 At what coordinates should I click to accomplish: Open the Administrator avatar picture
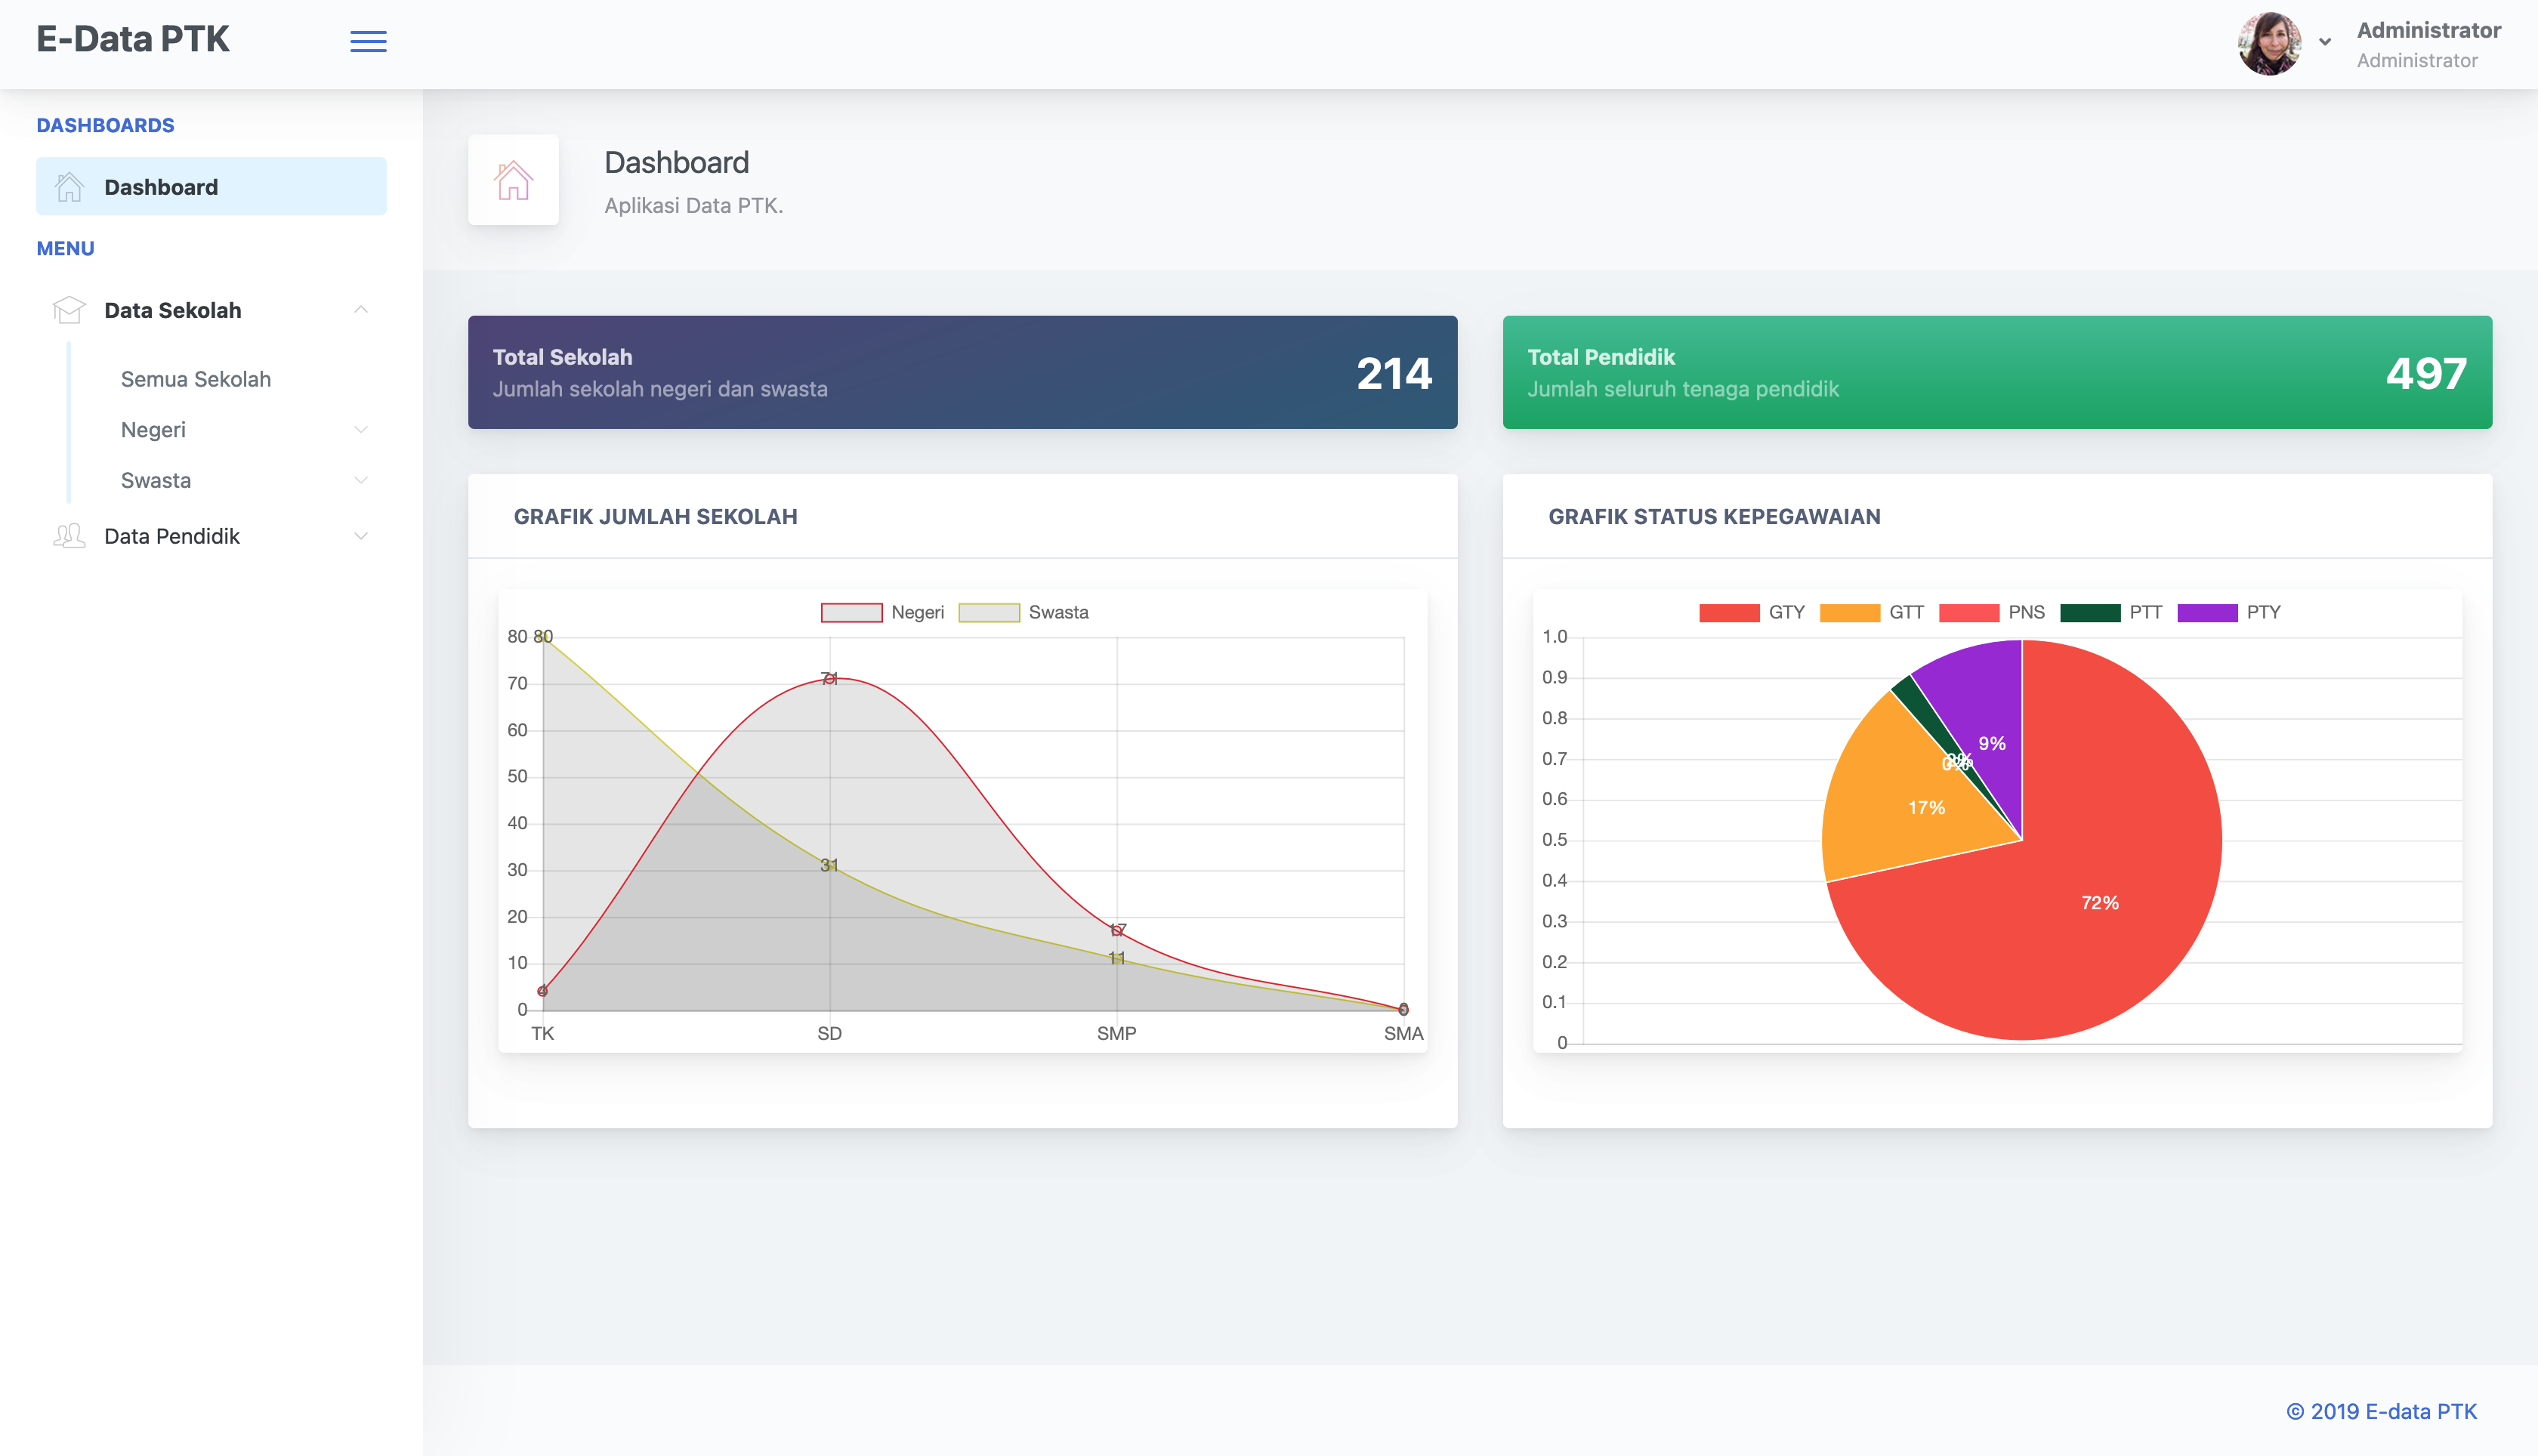[2269, 43]
